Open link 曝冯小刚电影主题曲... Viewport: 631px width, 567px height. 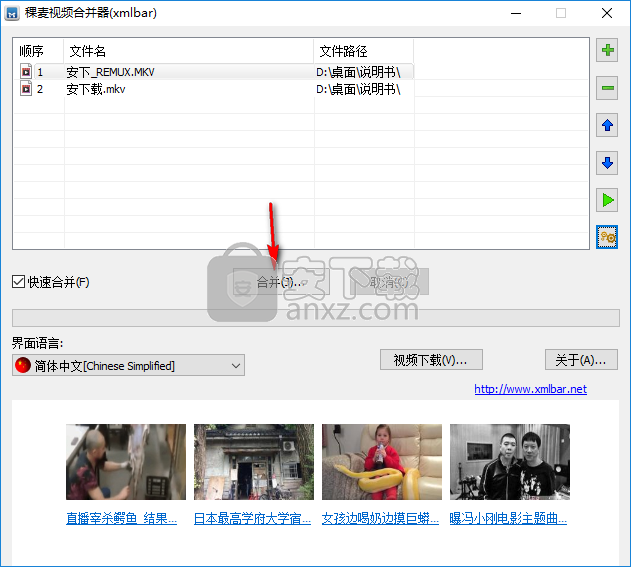click(x=508, y=518)
